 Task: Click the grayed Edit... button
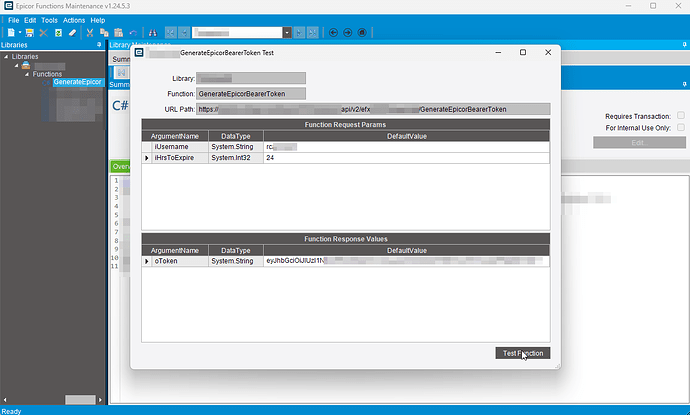639,143
